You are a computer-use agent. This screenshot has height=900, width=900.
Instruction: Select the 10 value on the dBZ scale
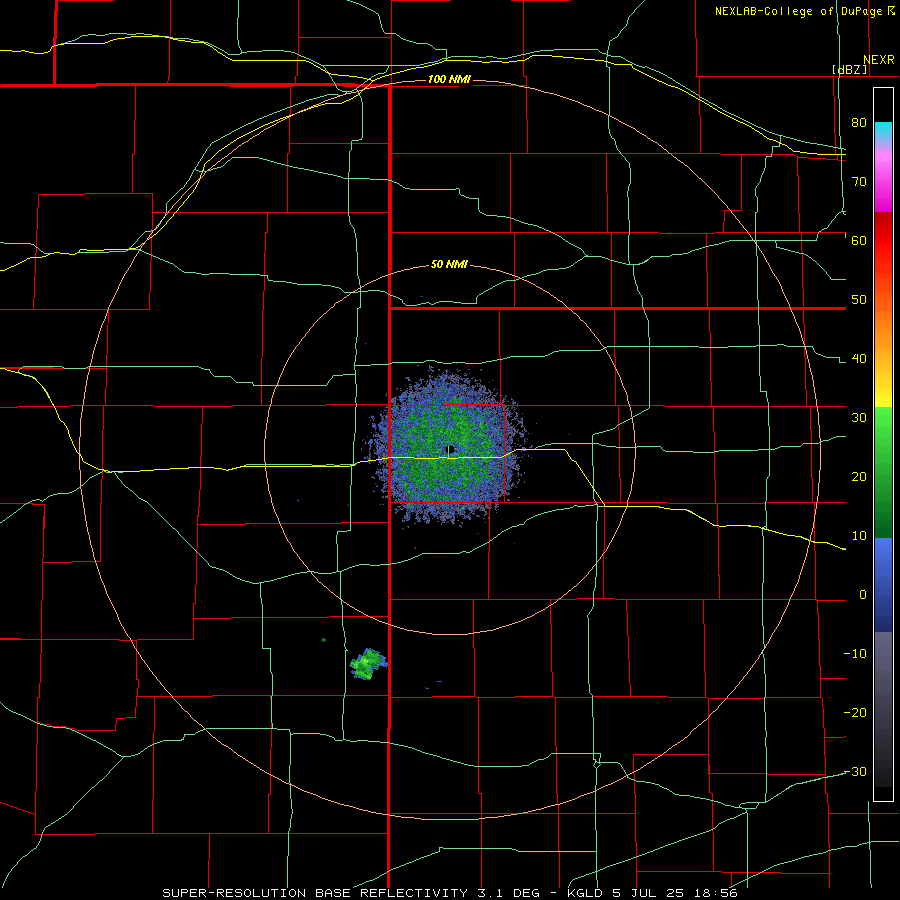coord(859,536)
